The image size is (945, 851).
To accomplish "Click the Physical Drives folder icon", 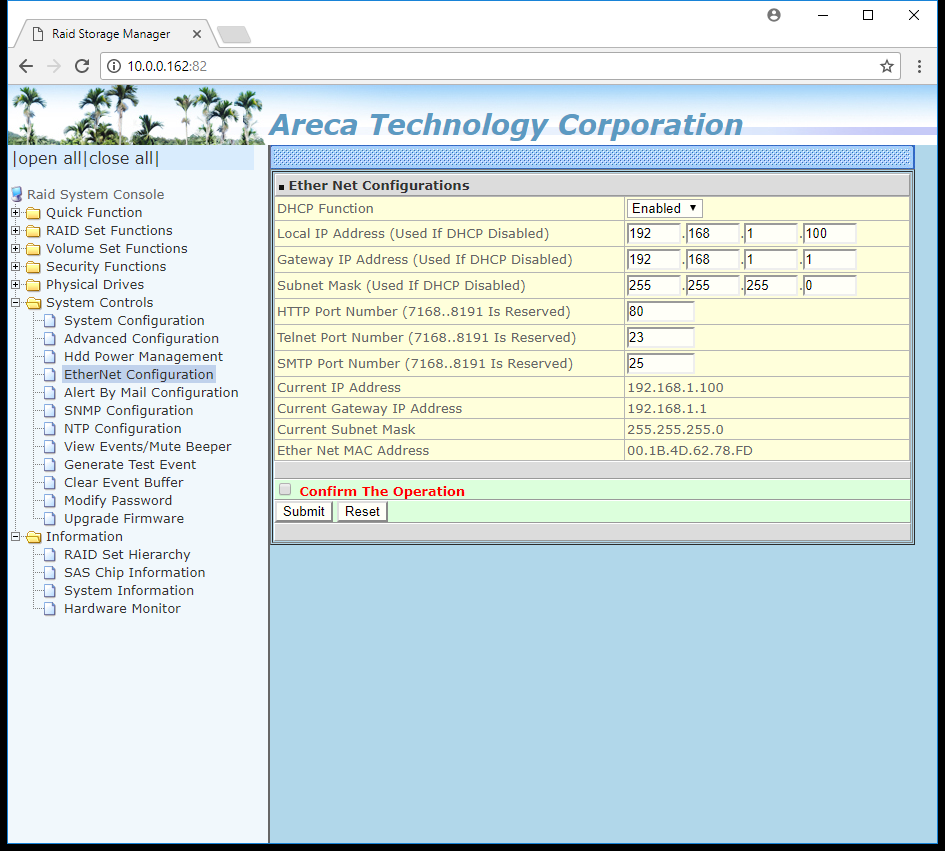I will coord(34,284).
